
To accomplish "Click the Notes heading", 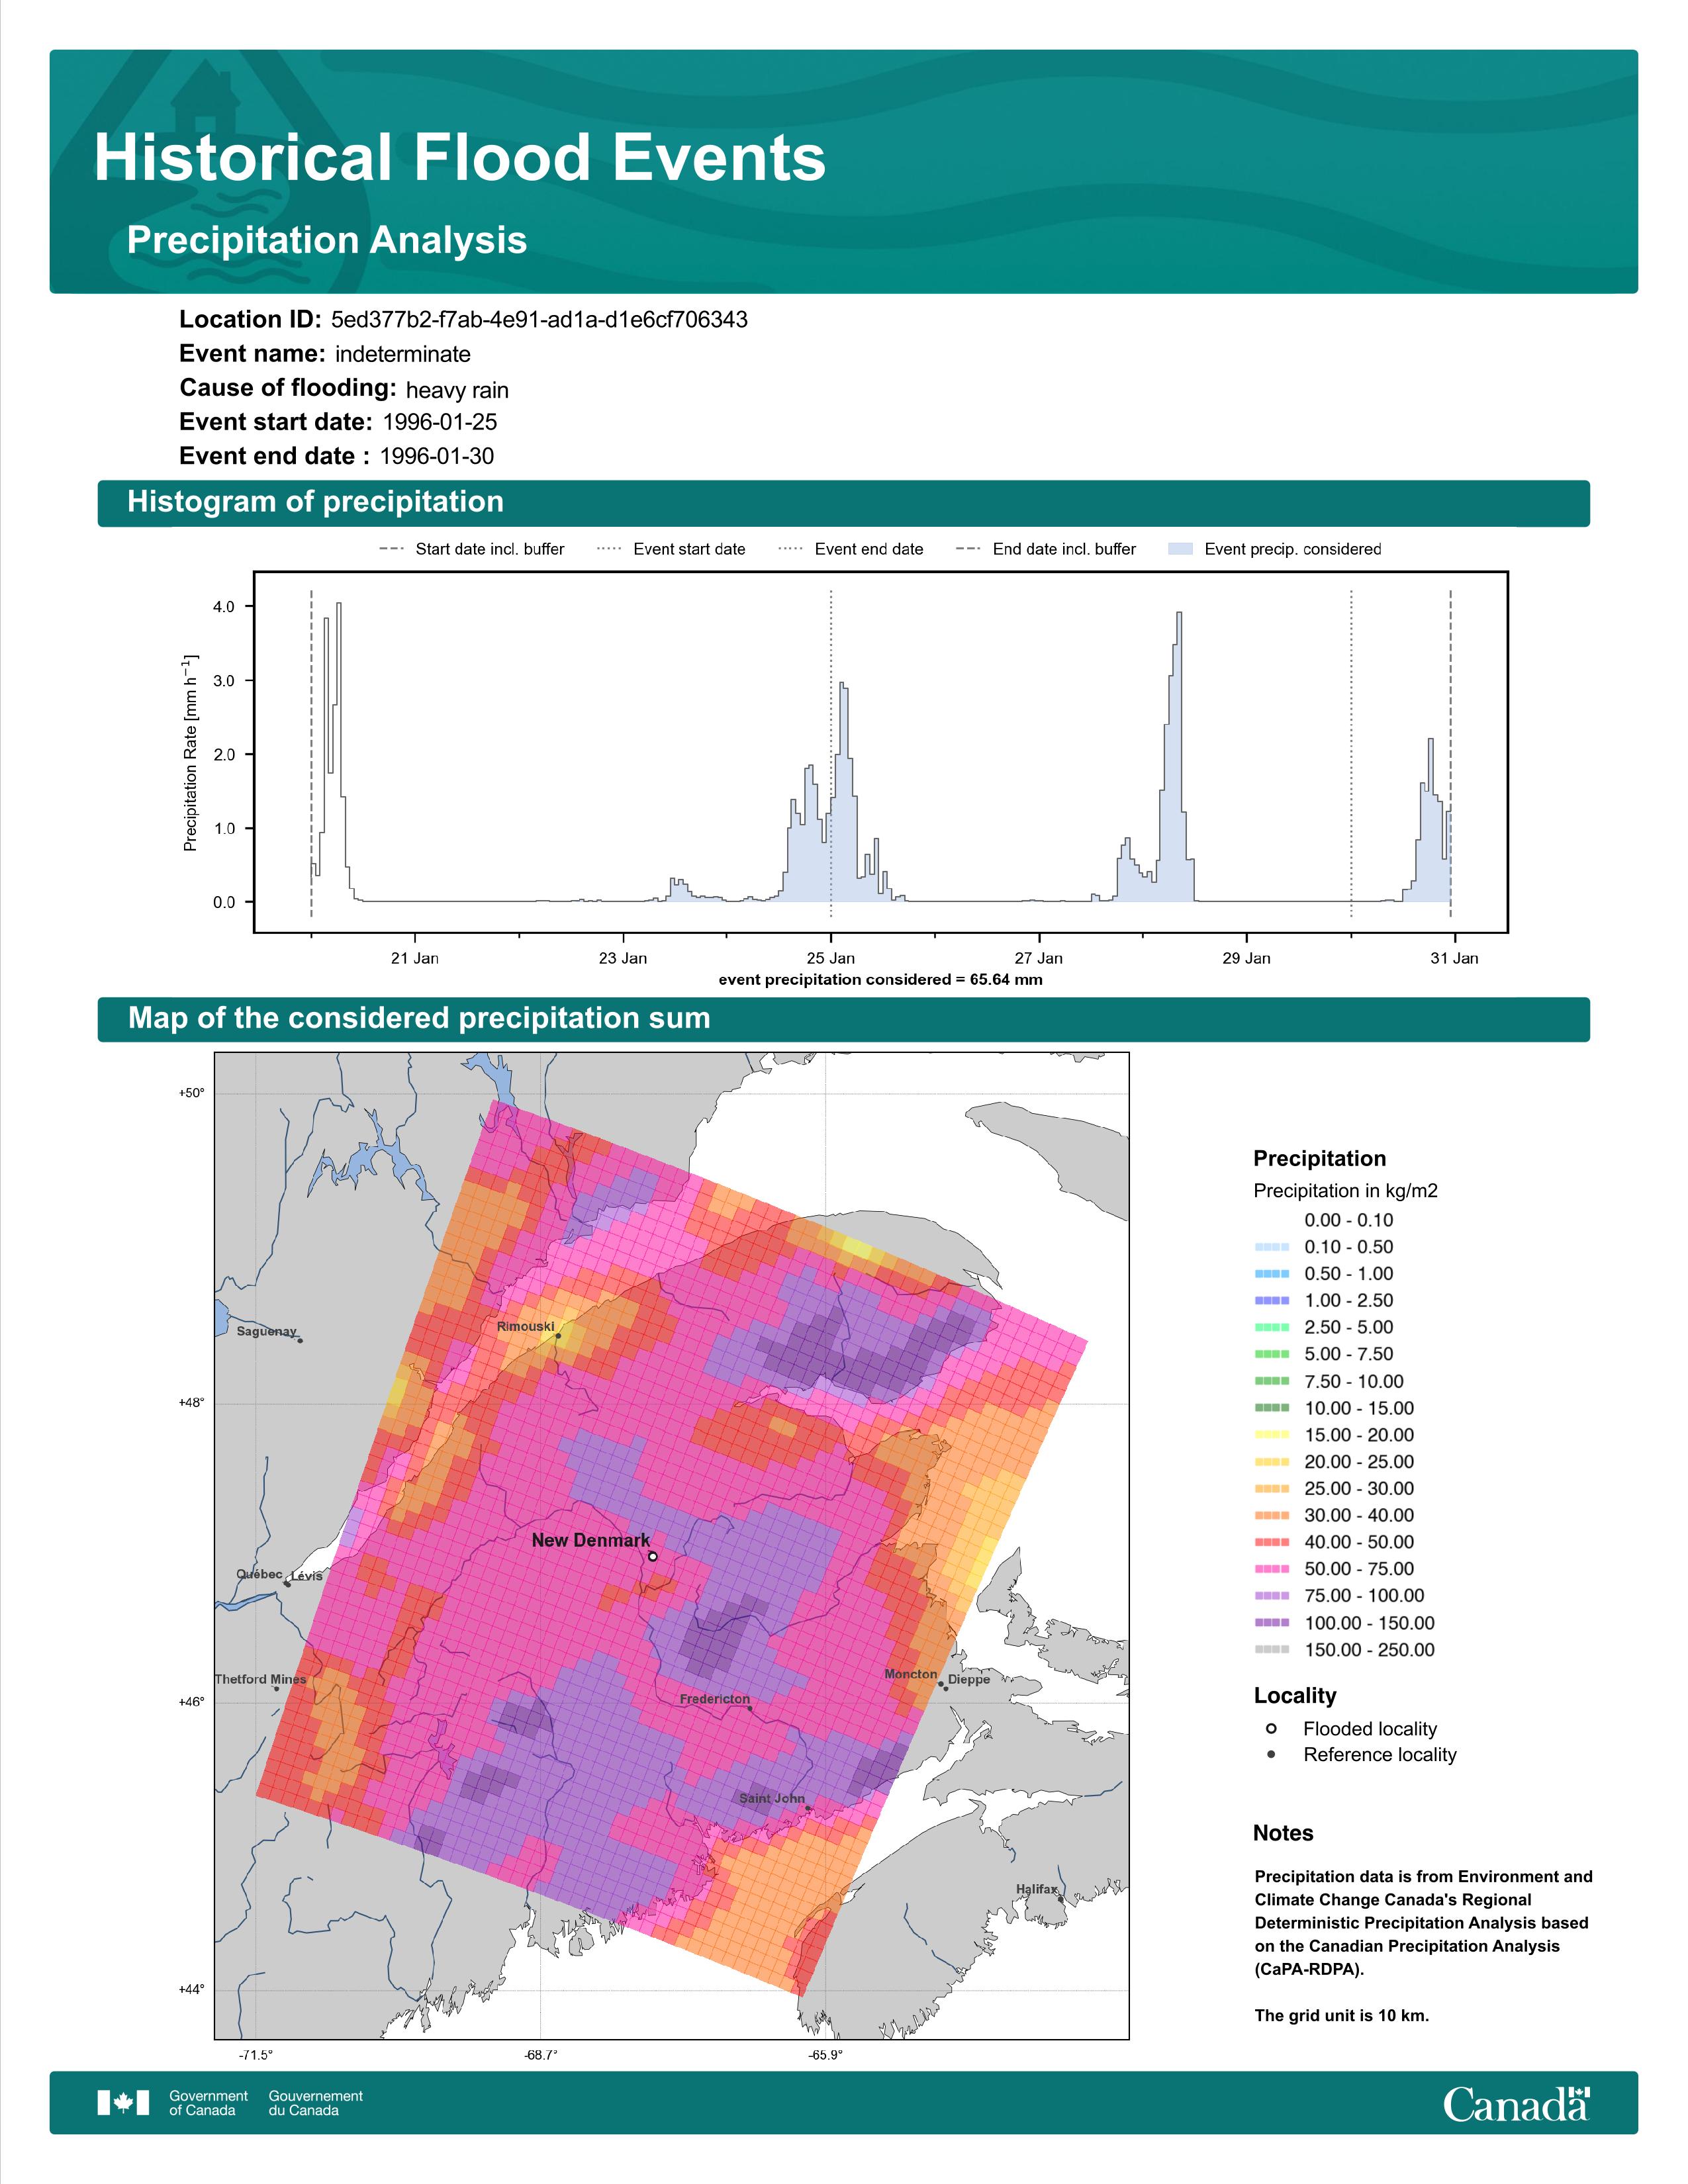I will [x=1283, y=1833].
